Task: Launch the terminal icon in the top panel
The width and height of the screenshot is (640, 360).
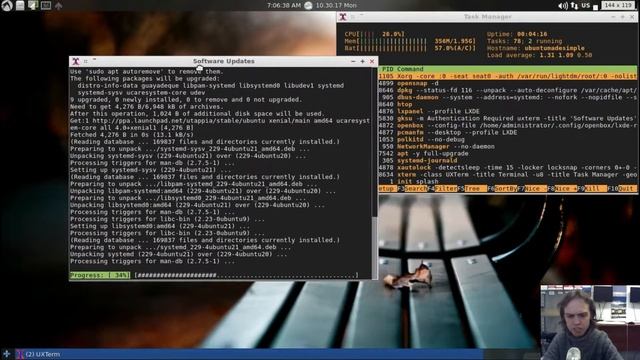Action: pos(46,5)
